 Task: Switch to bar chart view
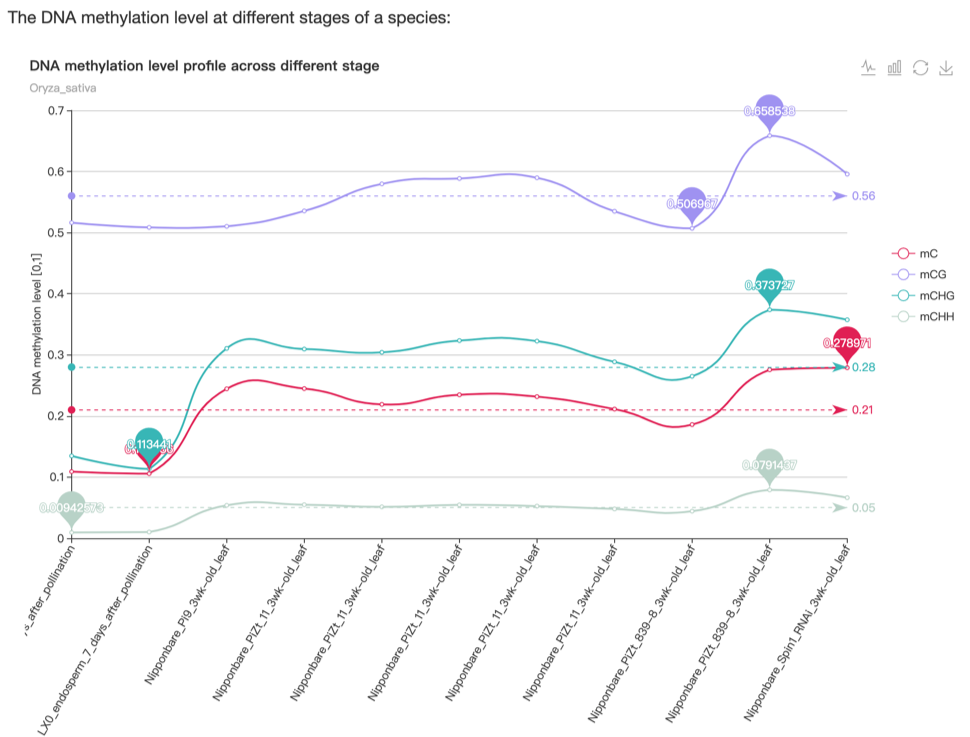point(895,67)
